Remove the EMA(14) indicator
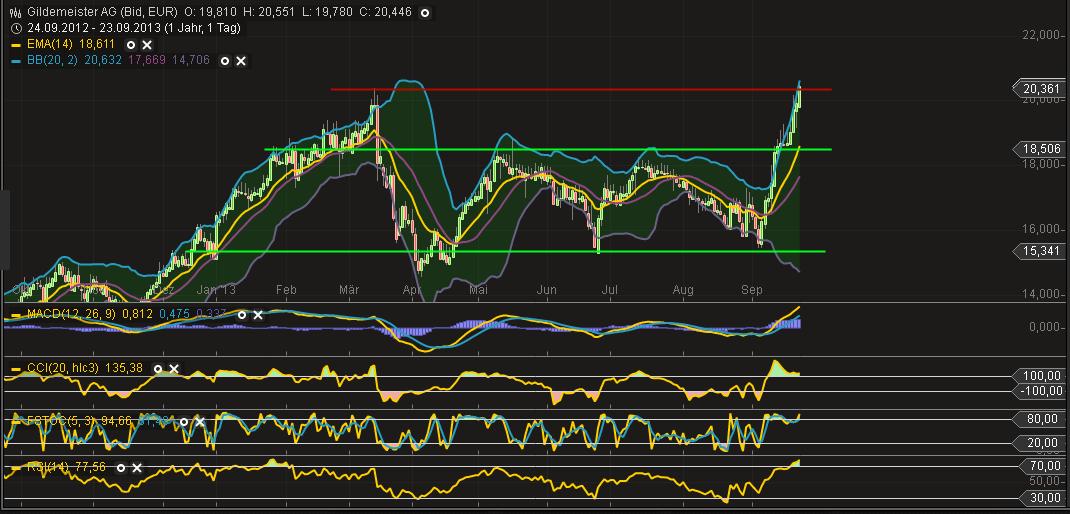 [x=147, y=45]
